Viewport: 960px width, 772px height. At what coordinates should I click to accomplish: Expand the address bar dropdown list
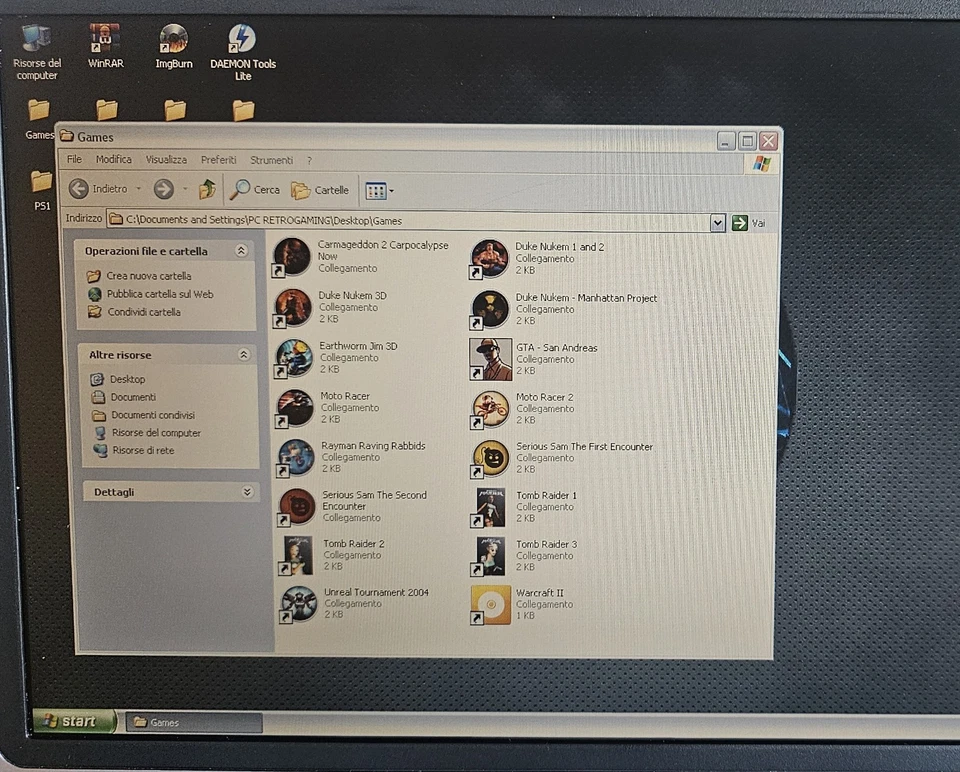coord(718,223)
